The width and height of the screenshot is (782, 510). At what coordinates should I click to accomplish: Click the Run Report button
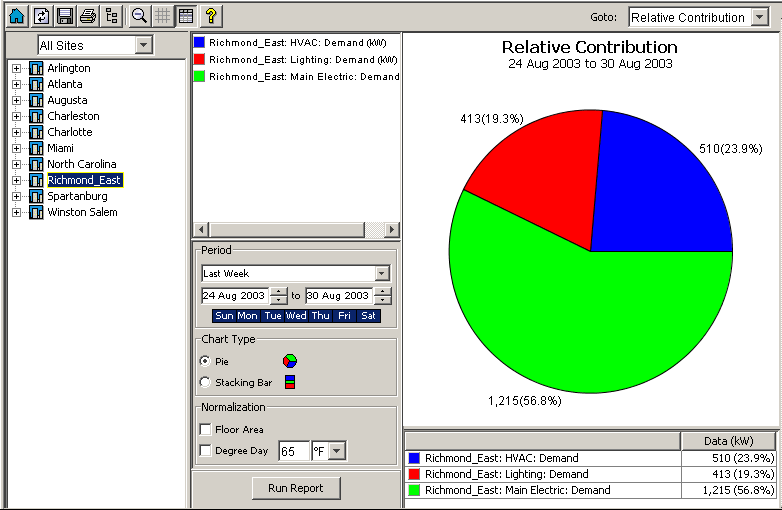(x=296, y=488)
